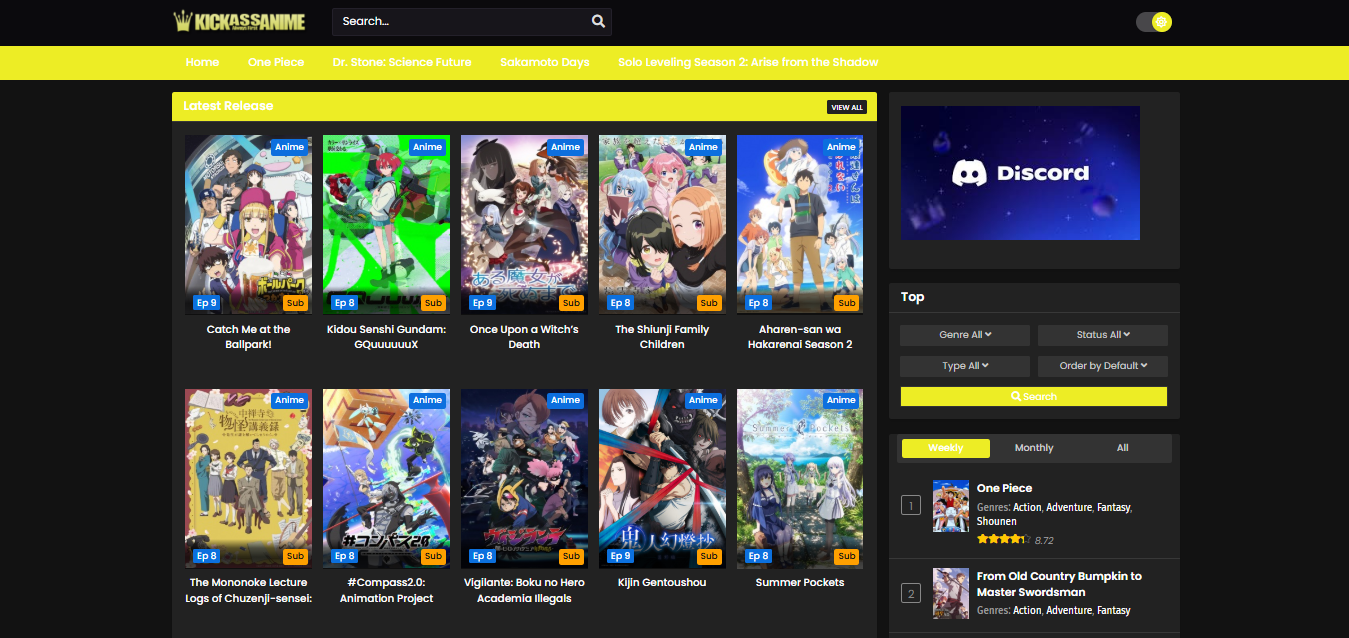Open Kijin Gentoushou poster
Image resolution: width=1349 pixels, height=638 pixels.
click(662, 479)
